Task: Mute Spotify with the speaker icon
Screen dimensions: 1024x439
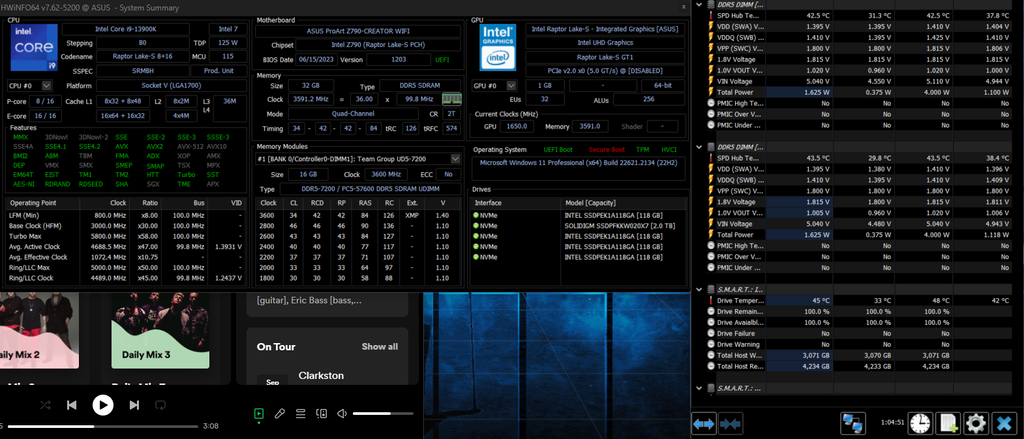Action: (x=342, y=414)
